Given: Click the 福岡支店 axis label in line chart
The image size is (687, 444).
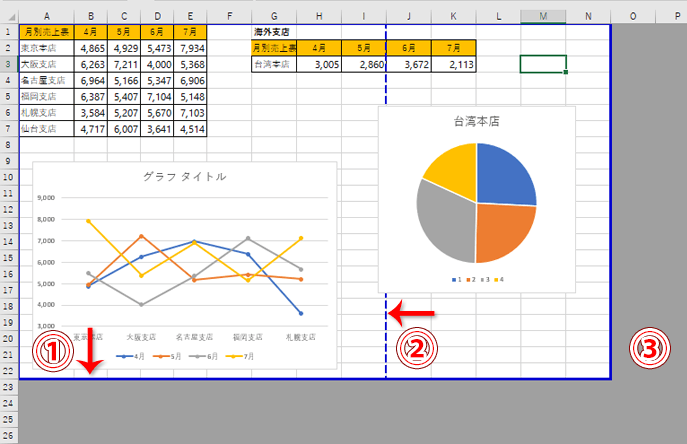Looking at the screenshot, I should pos(248,337).
